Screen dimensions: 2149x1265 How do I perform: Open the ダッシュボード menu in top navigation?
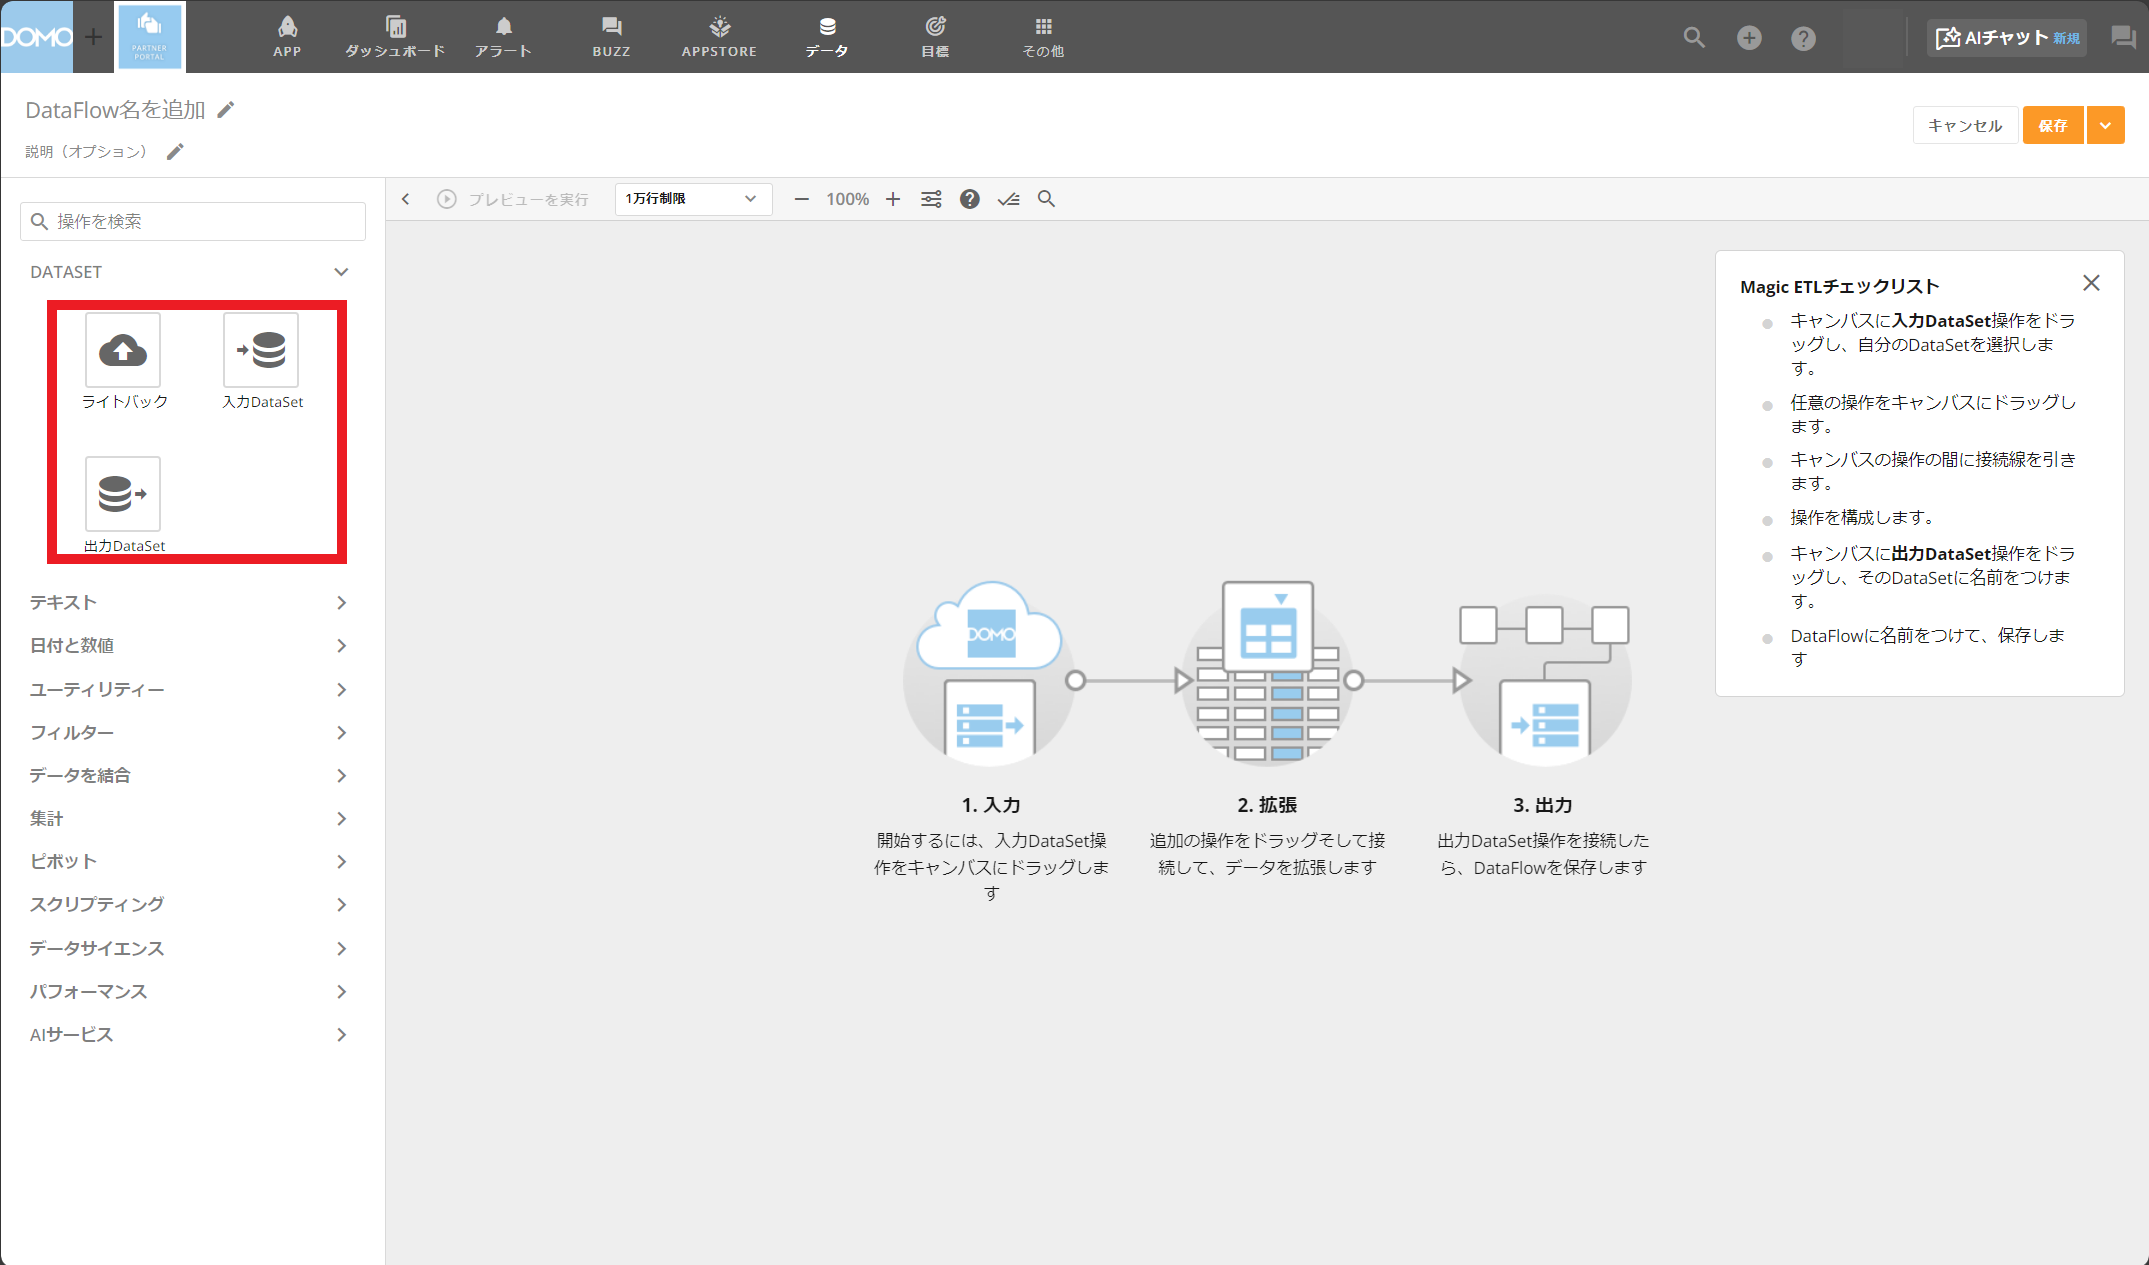coord(395,37)
